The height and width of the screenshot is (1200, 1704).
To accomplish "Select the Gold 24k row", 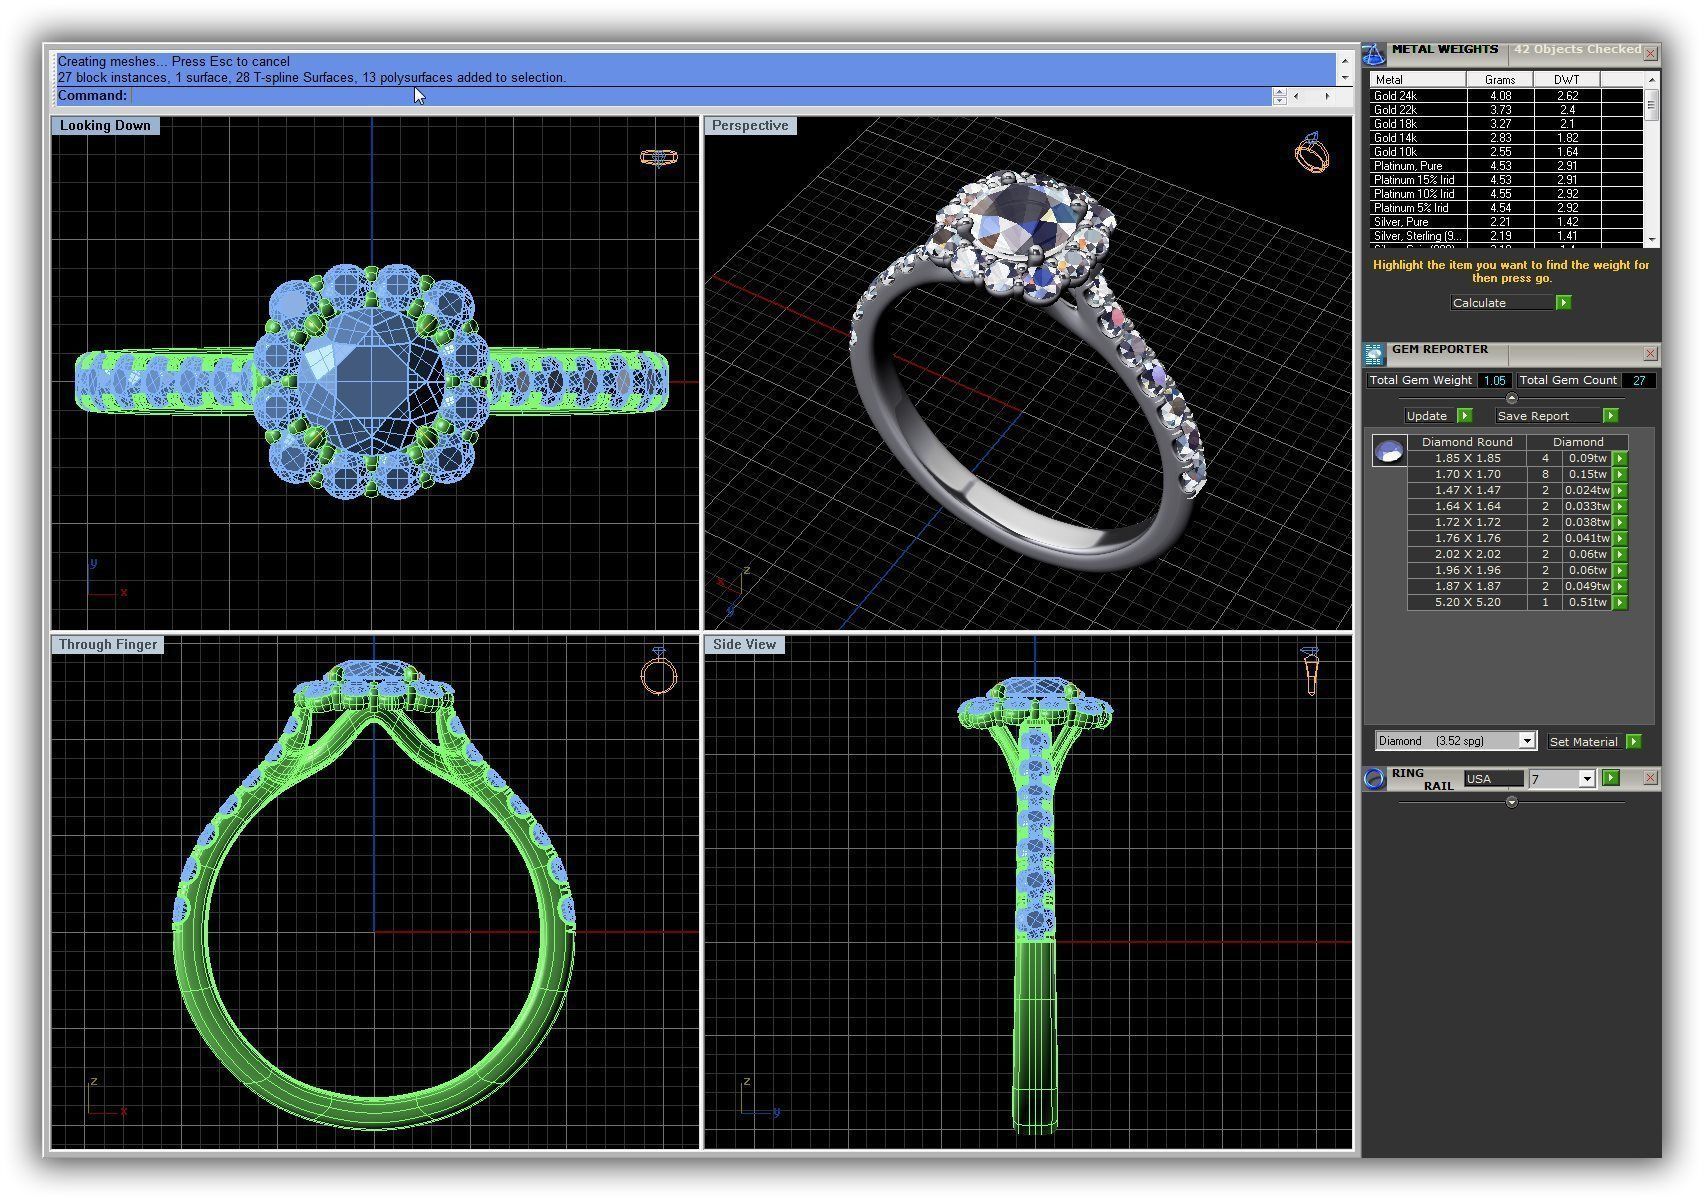I will pyautogui.click(x=1506, y=96).
